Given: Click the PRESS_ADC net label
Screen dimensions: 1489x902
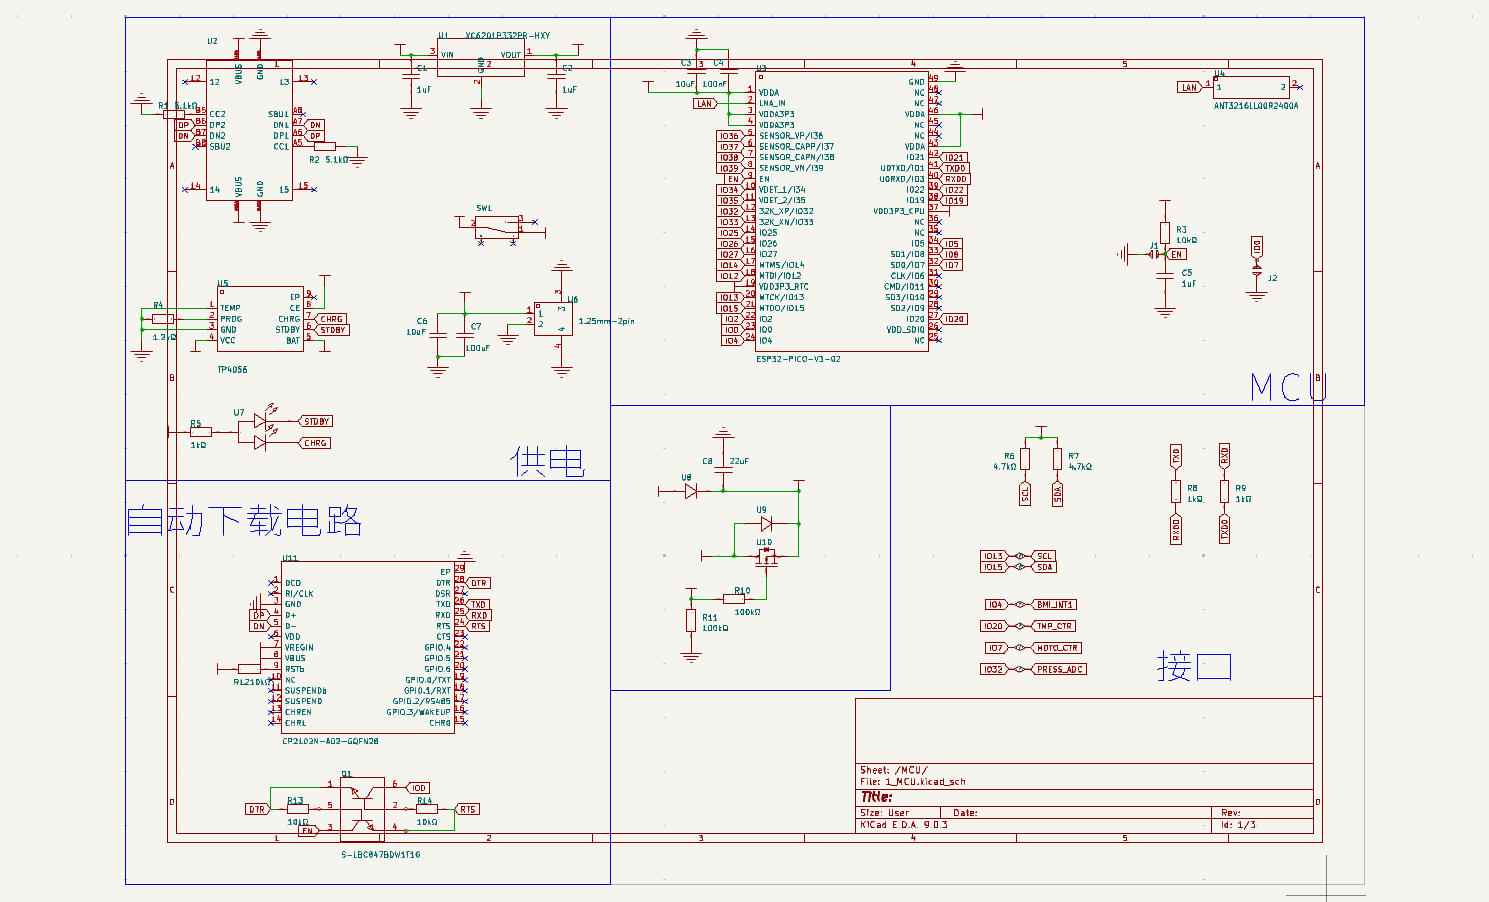Looking at the screenshot, I should pyautogui.click(x=1058, y=670).
